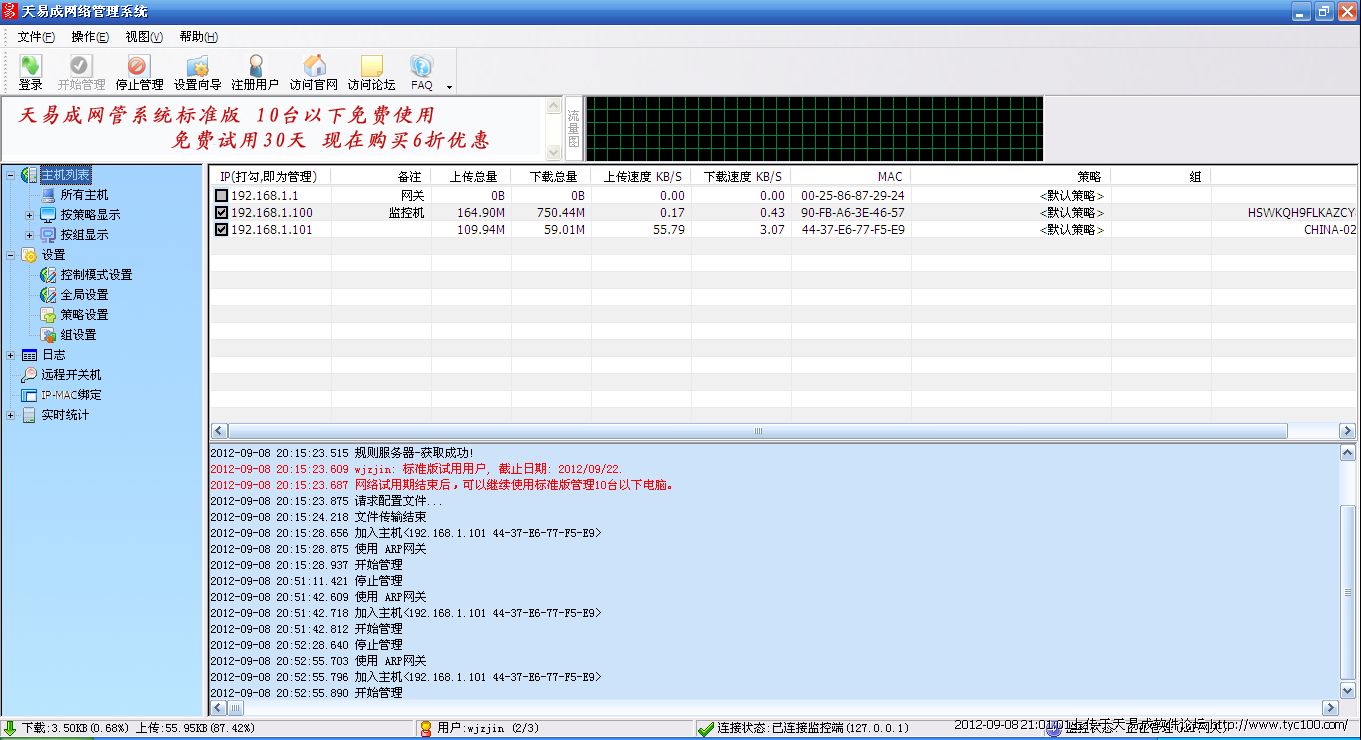Open 控制模式设置 in the sidebar
Viewport: 1361px width, 740px height.
coord(95,275)
